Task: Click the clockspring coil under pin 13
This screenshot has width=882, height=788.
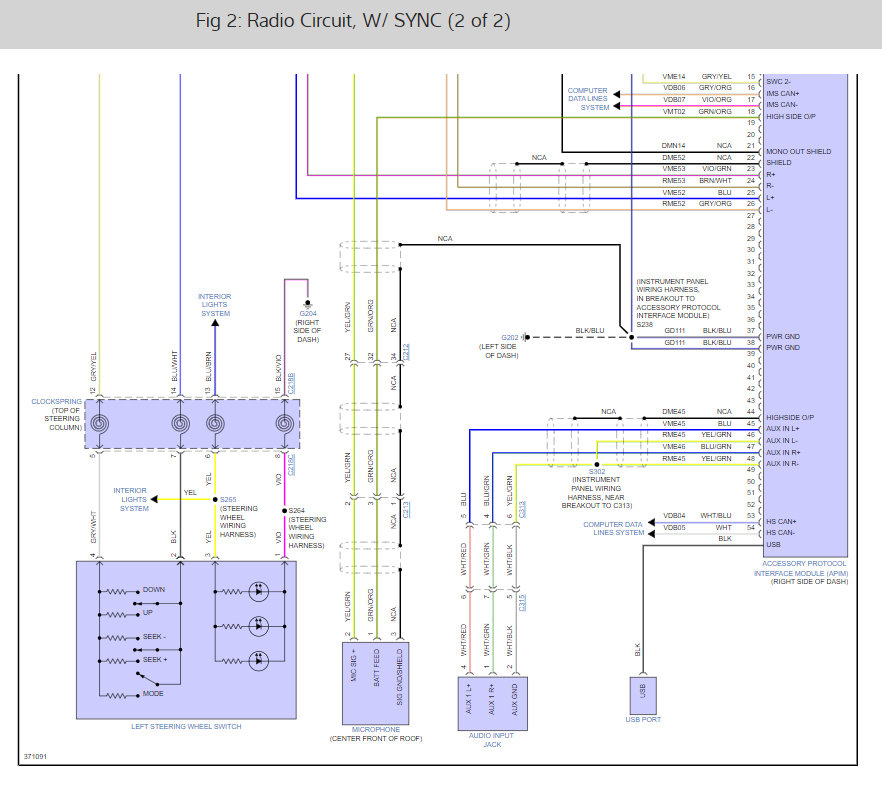Action: (215, 424)
